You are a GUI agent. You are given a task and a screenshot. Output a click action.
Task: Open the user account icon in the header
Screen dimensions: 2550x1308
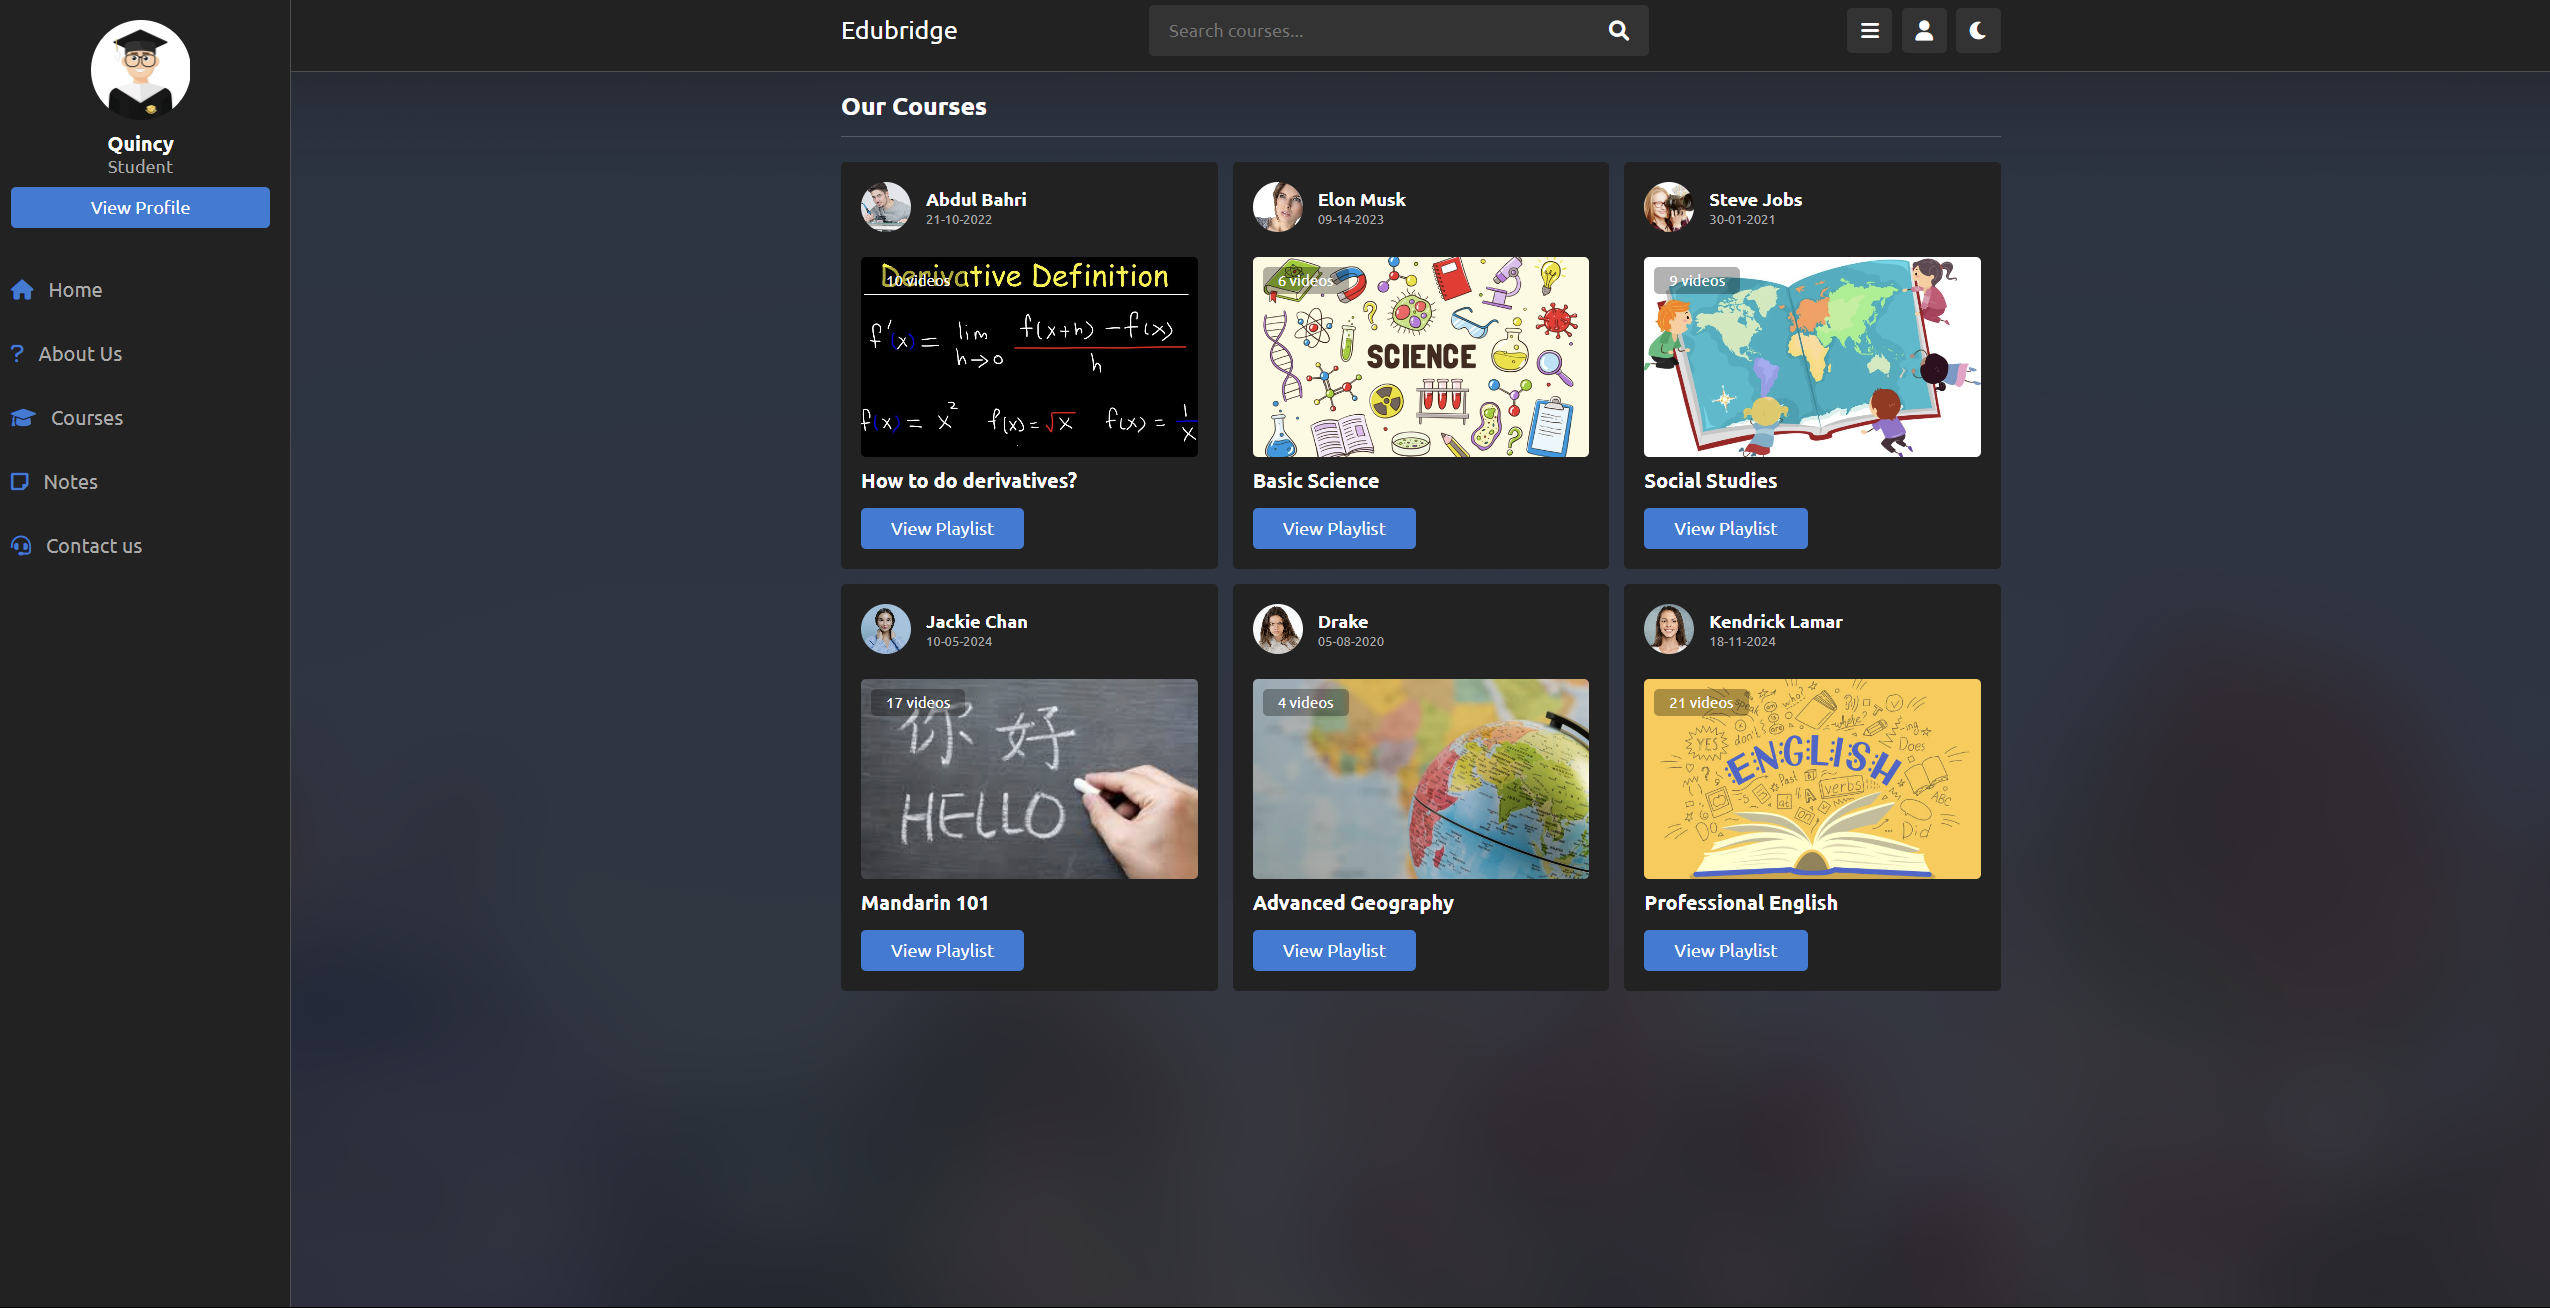(1923, 30)
